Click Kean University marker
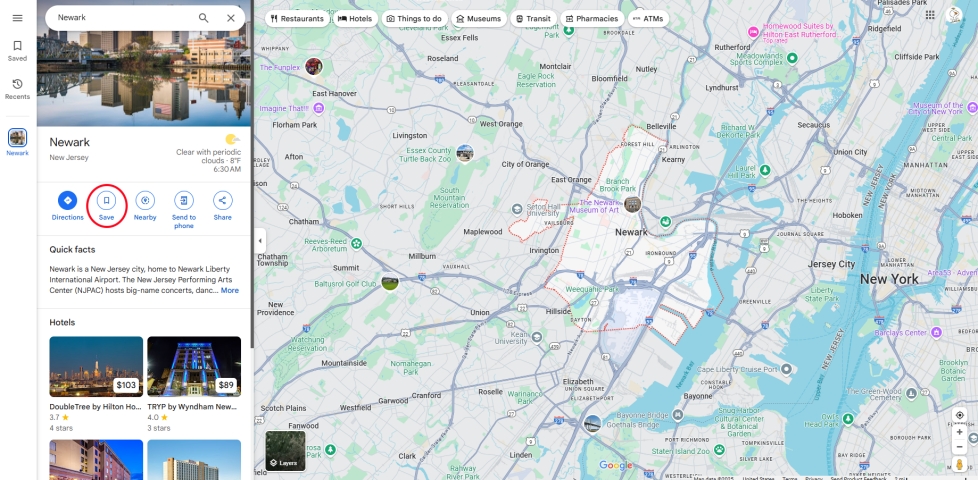The width and height of the screenshot is (978, 480). click(x=538, y=337)
